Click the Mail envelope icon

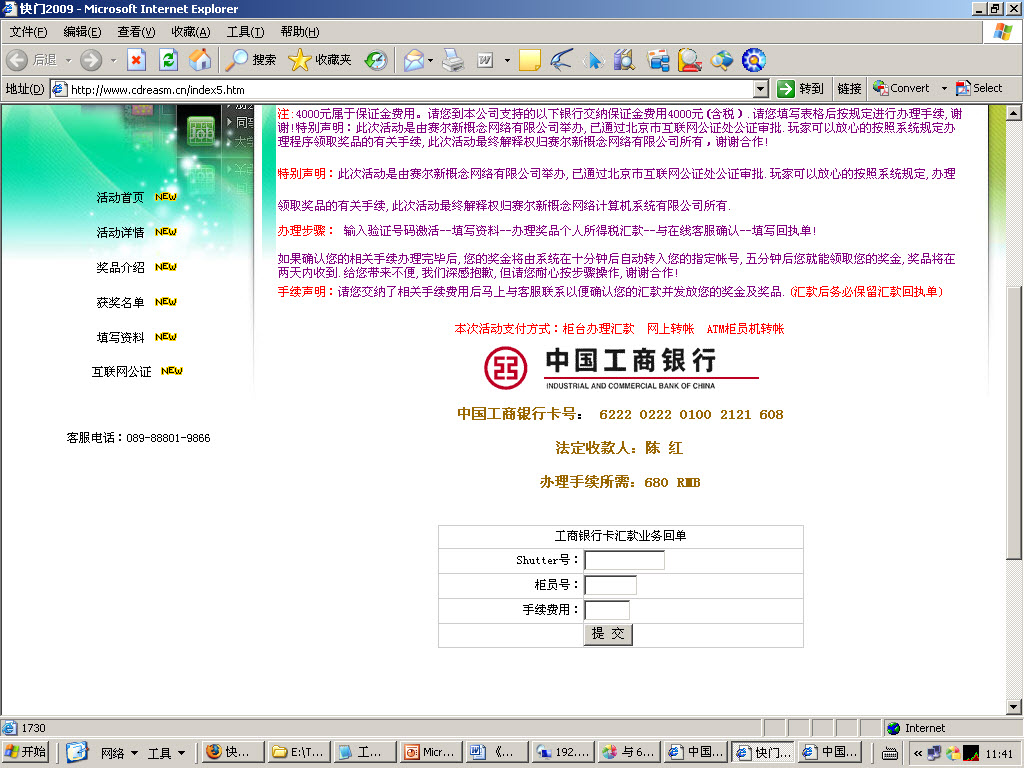413,60
